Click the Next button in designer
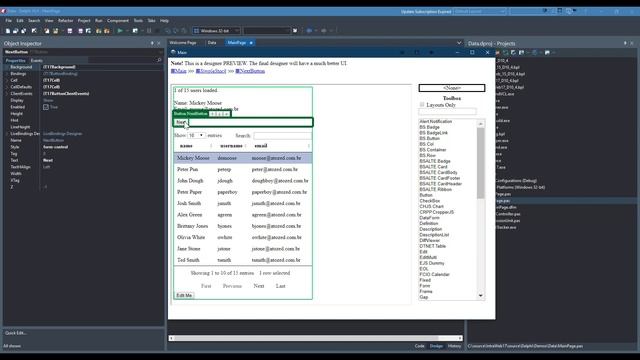 (x=180, y=122)
